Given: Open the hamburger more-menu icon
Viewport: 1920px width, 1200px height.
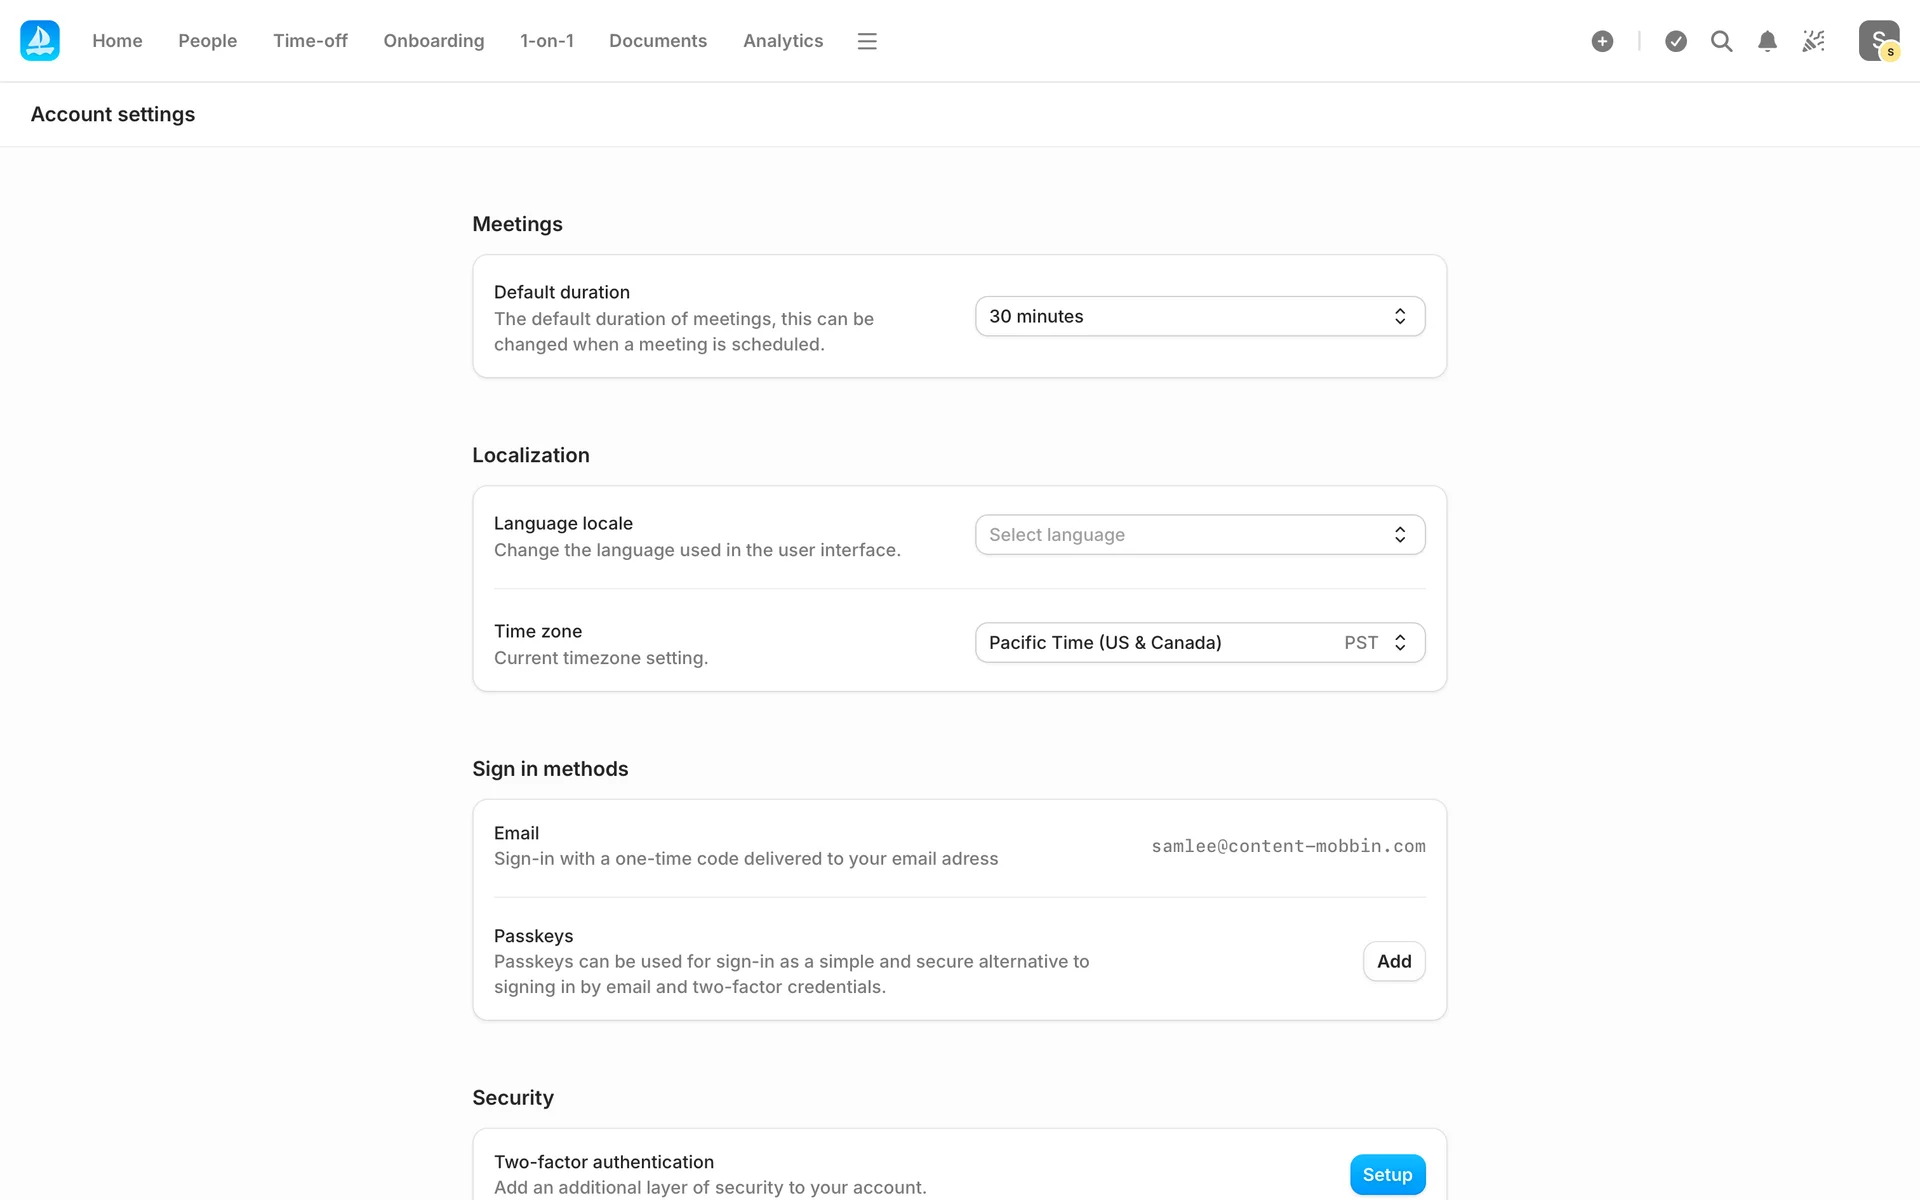Looking at the screenshot, I should 867,41.
